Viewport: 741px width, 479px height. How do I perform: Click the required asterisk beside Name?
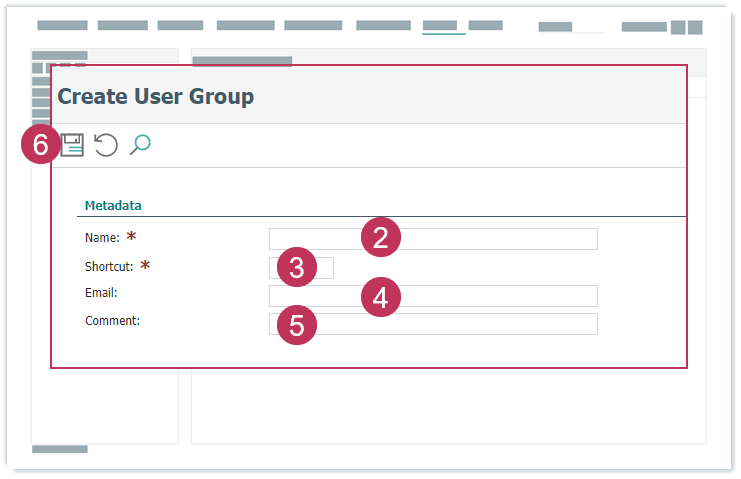[130, 237]
